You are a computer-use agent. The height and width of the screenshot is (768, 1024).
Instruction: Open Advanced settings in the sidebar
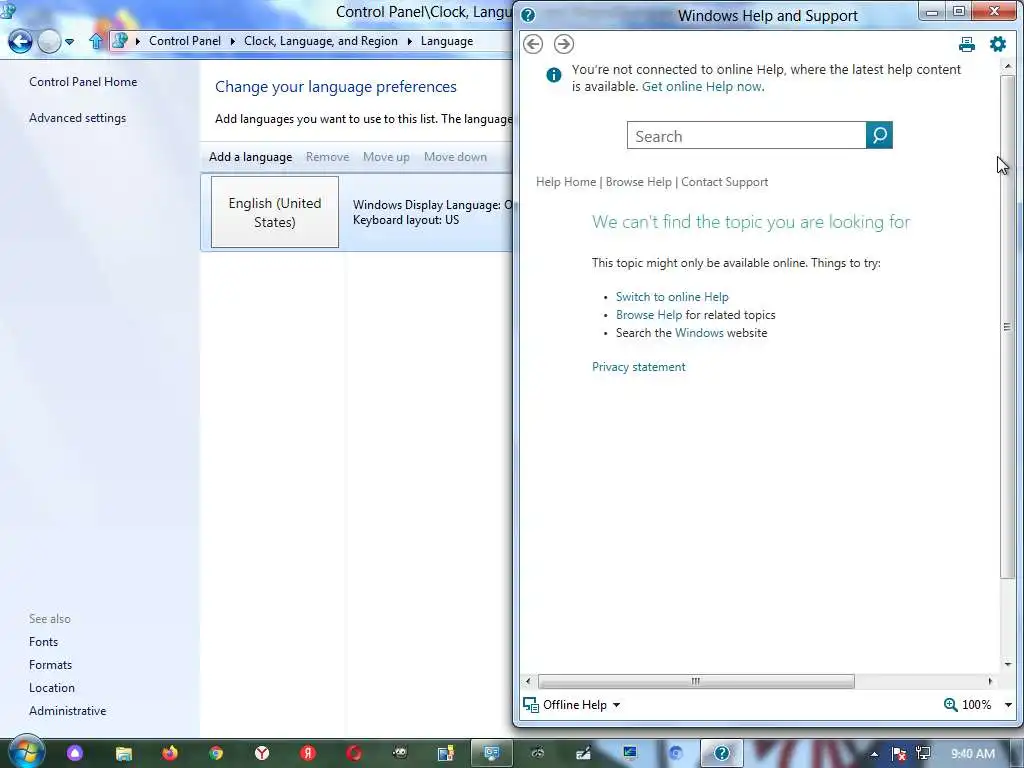[x=77, y=118]
